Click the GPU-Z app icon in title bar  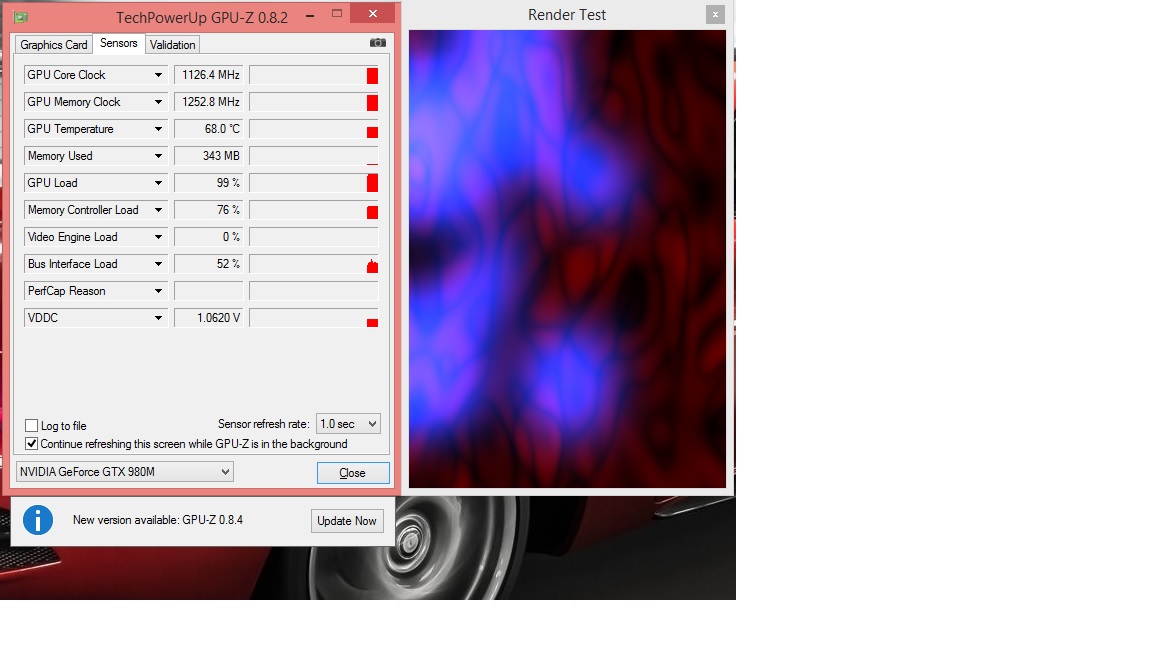[20, 16]
